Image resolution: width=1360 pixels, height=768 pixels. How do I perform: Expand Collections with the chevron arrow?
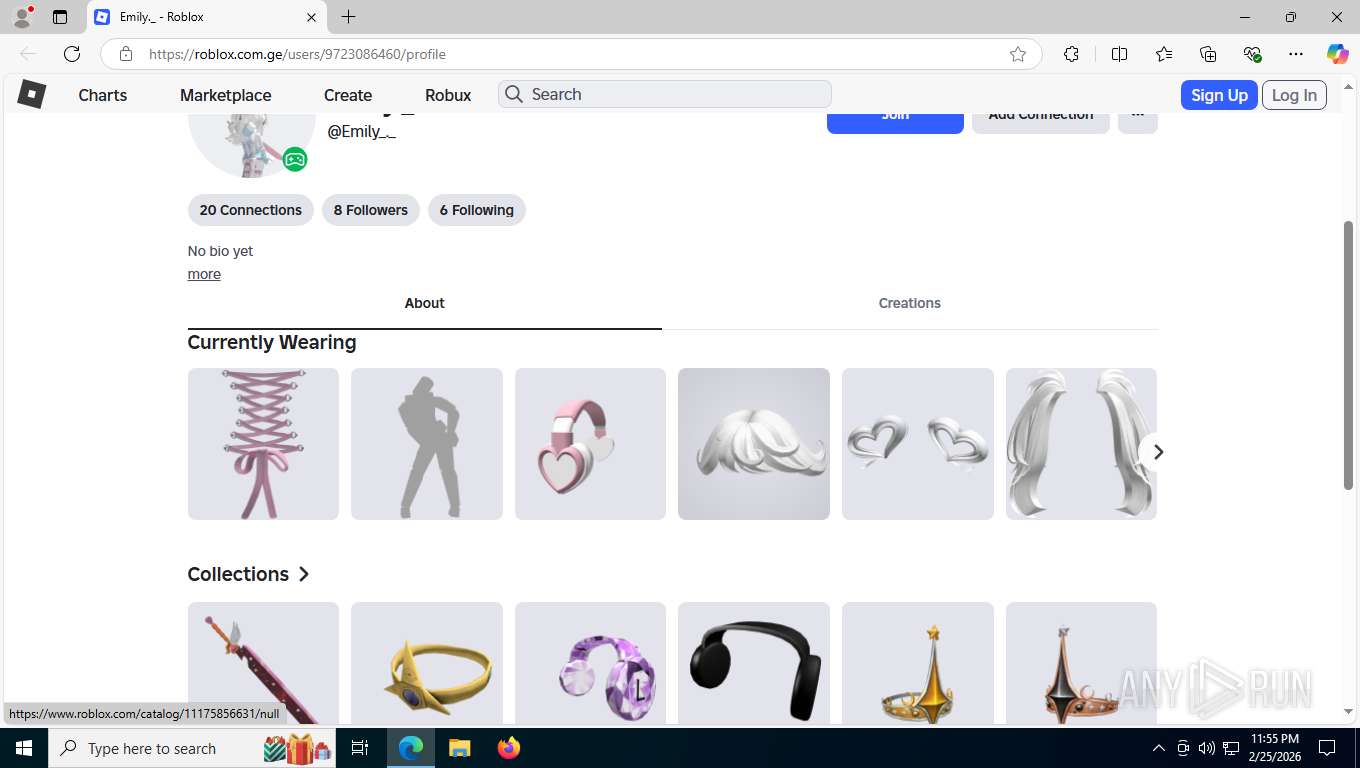pyautogui.click(x=304, y=574)
